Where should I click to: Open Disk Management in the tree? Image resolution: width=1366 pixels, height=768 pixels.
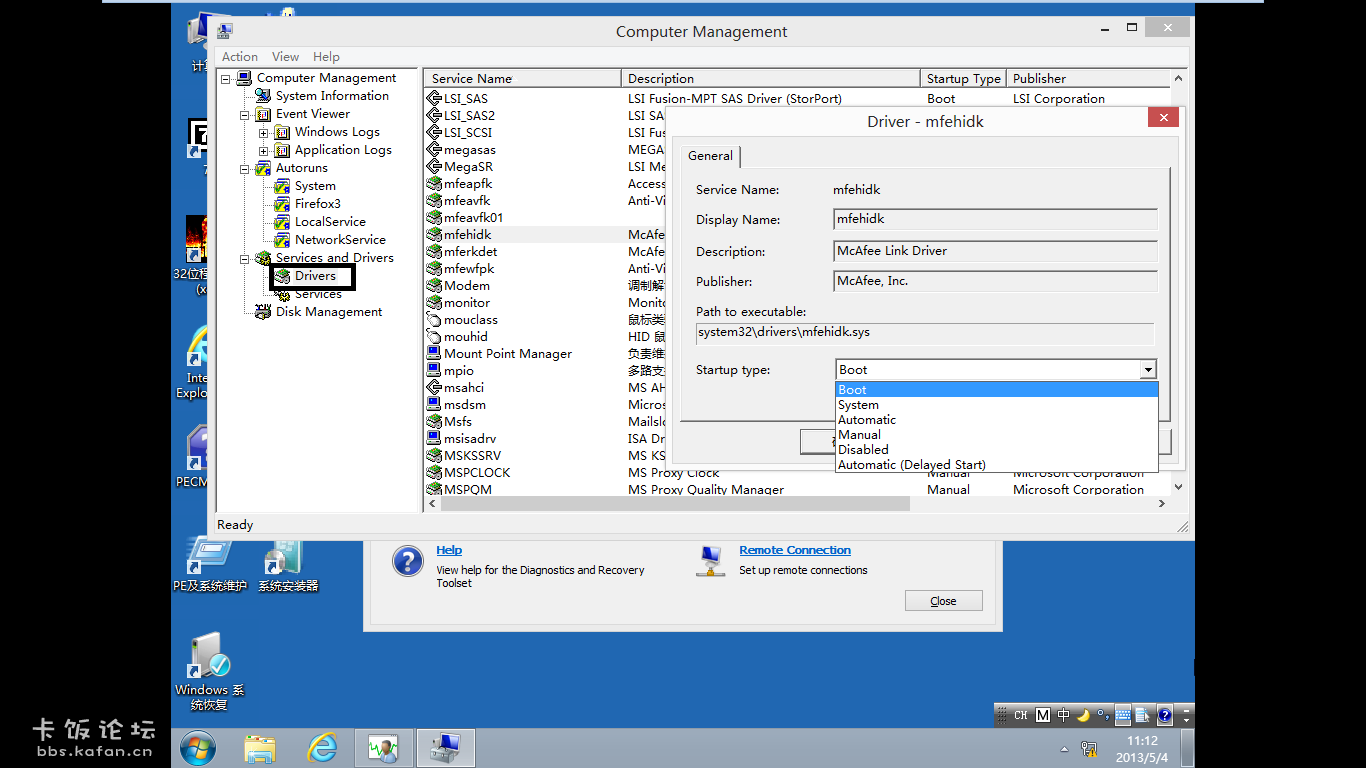click(329, 312)
